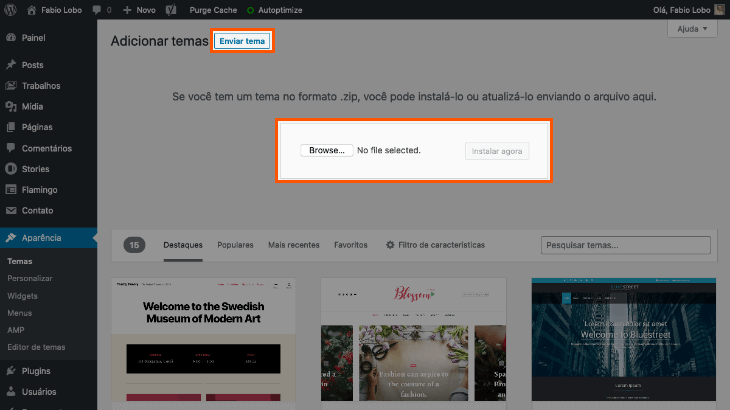Click the Usuários person icon
This screenshot has width=730, height=410.
11,391
